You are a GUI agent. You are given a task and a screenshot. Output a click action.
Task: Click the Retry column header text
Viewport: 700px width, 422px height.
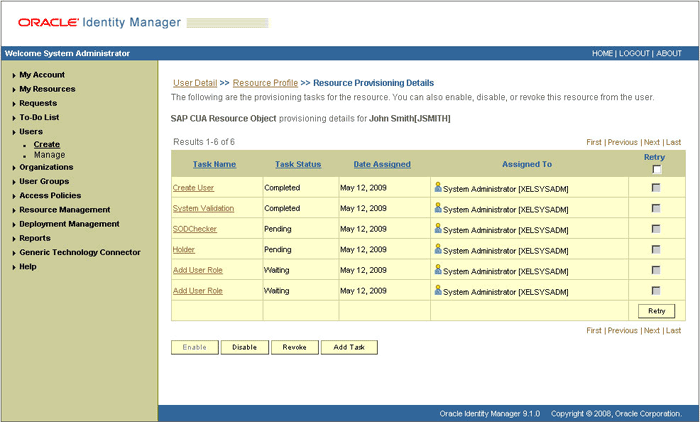click(x=654, y=157)
